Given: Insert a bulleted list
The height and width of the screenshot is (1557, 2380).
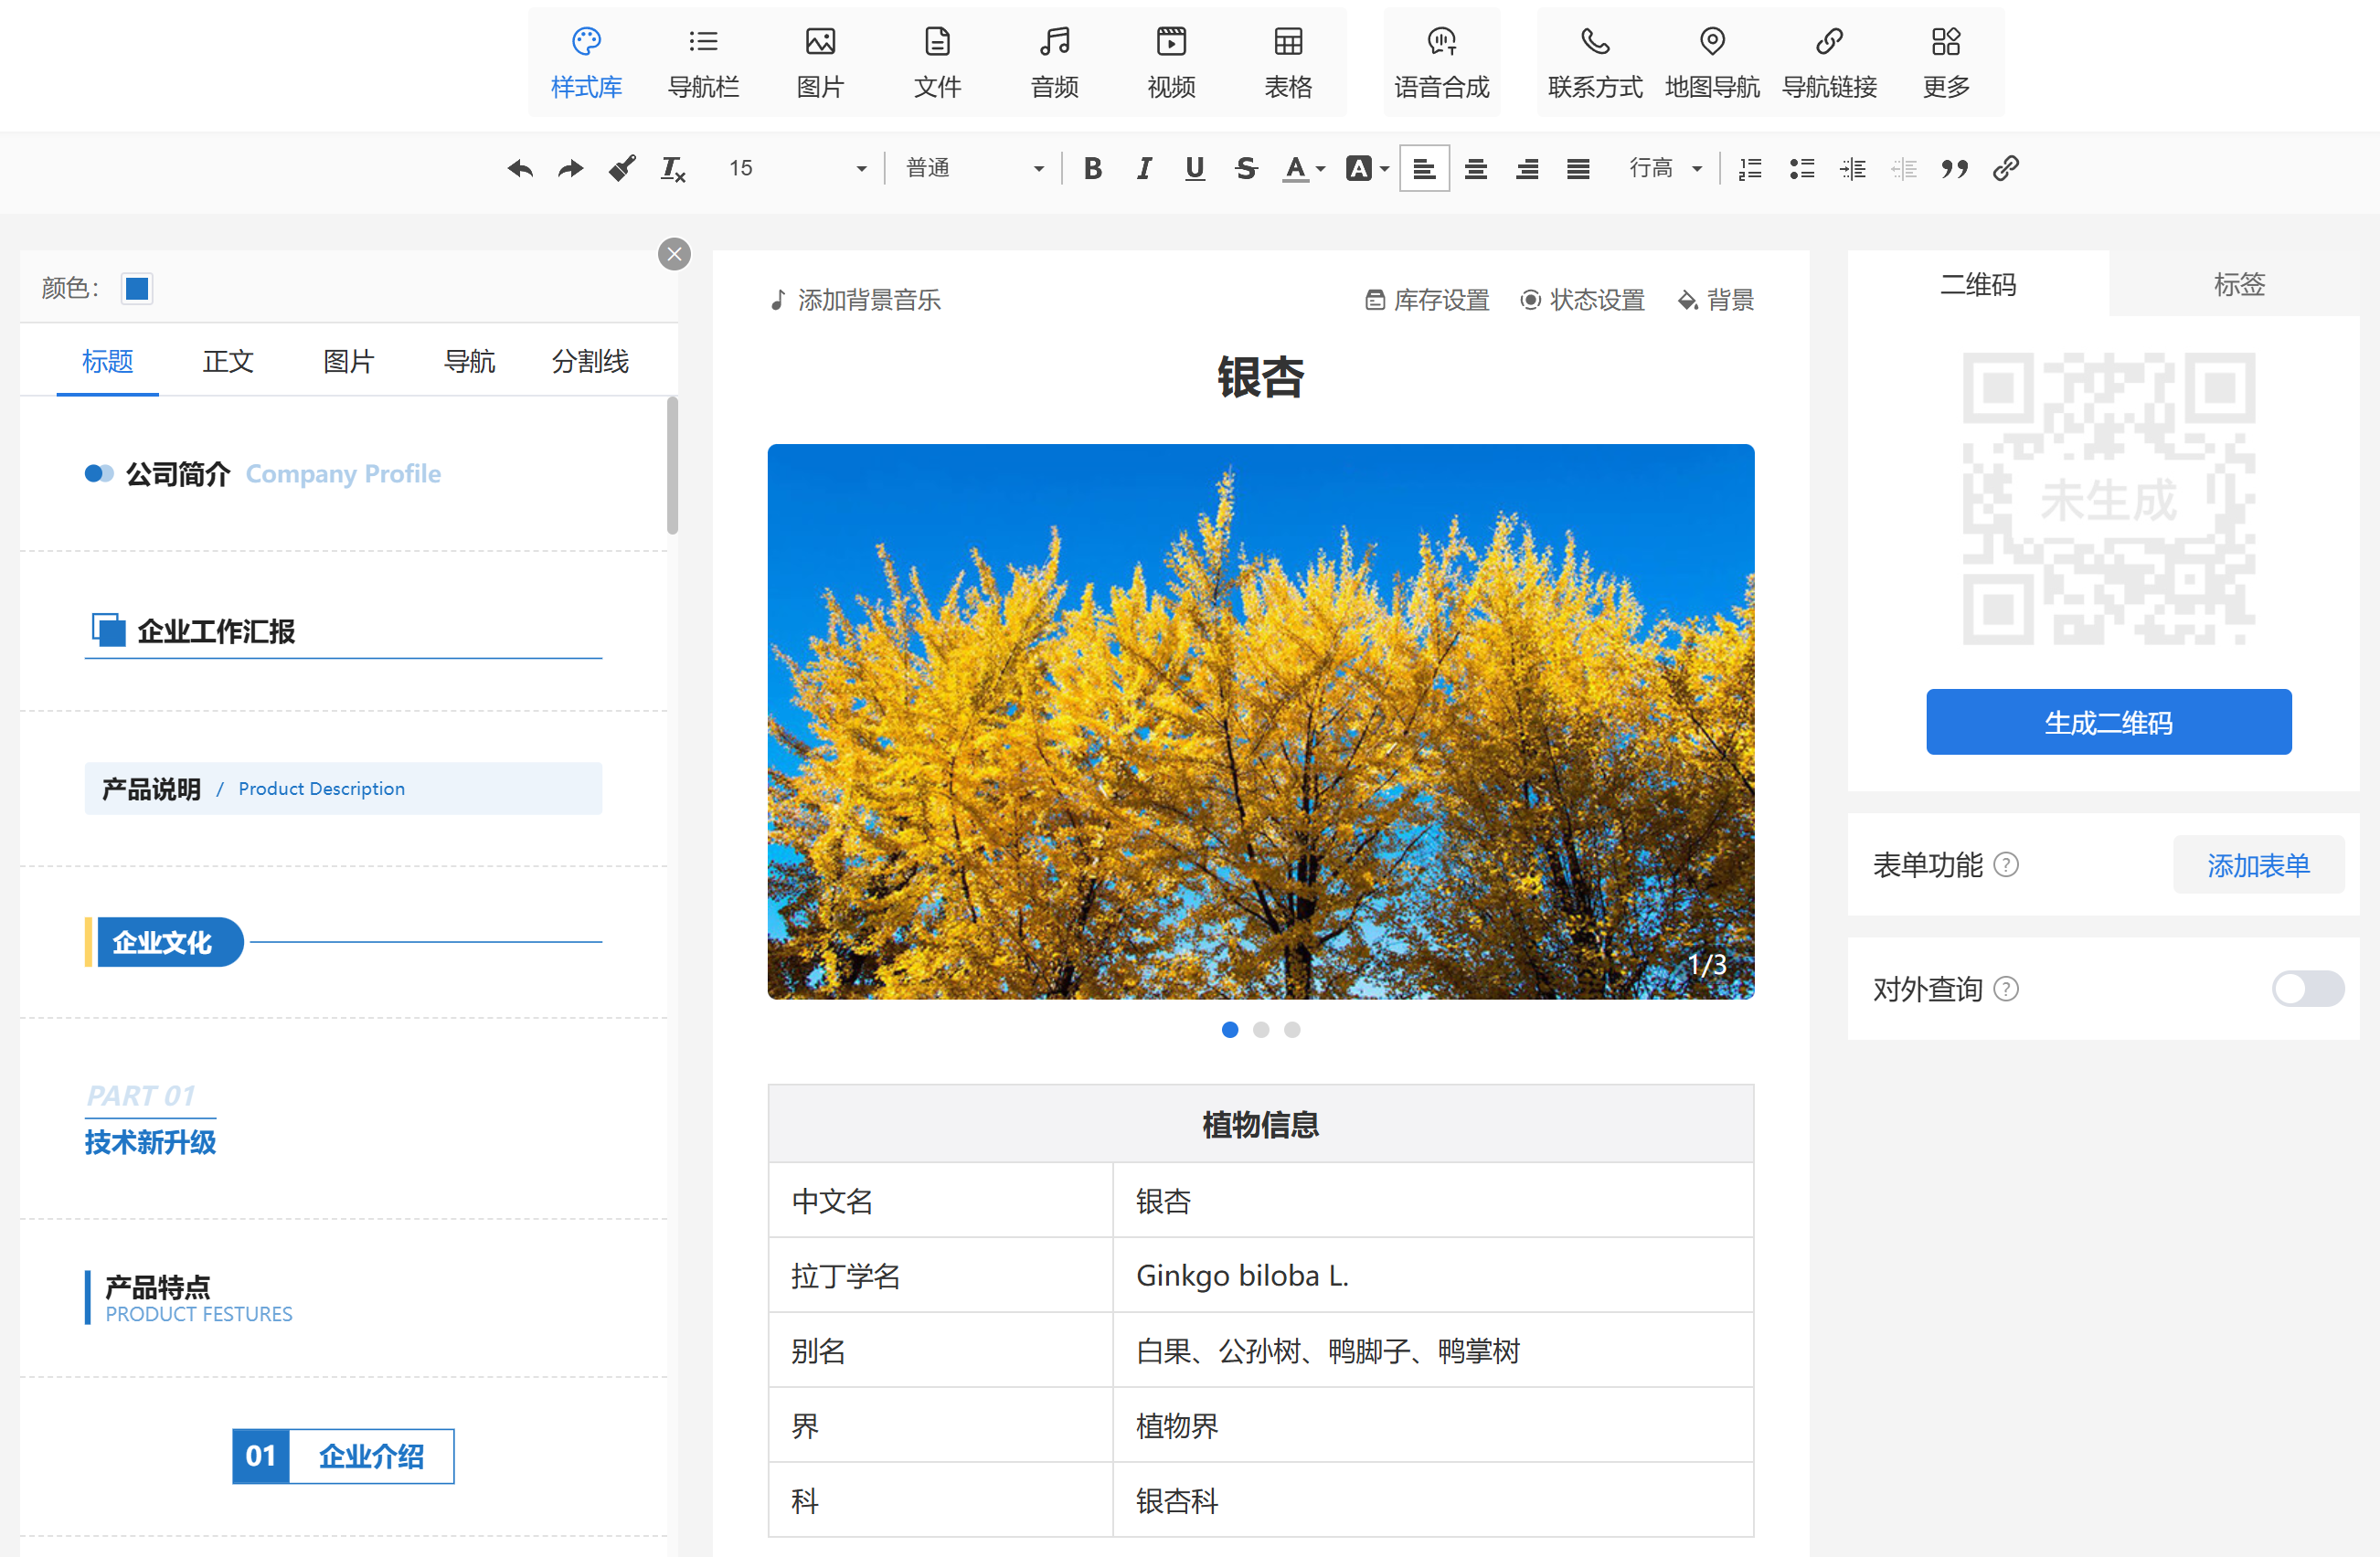Looking at the screenshot, I should [1802, 169].
